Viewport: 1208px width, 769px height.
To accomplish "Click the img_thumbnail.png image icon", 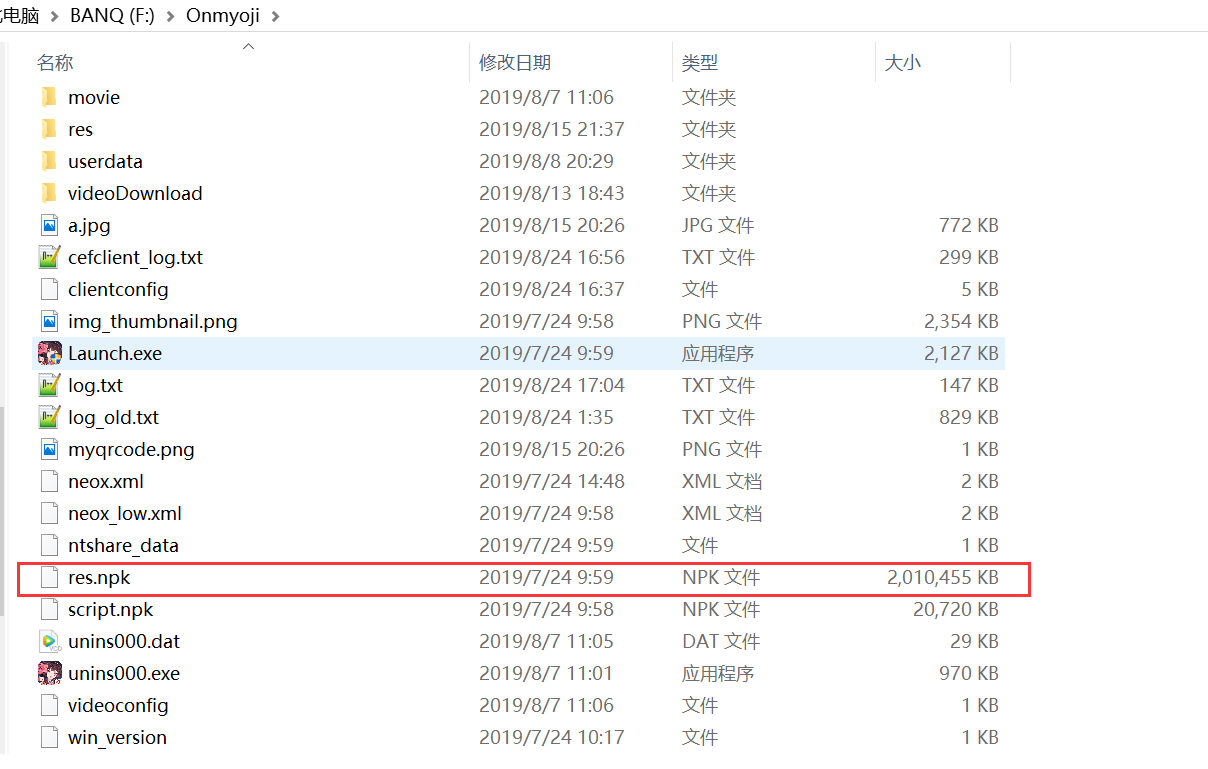I will coord(49,321).
